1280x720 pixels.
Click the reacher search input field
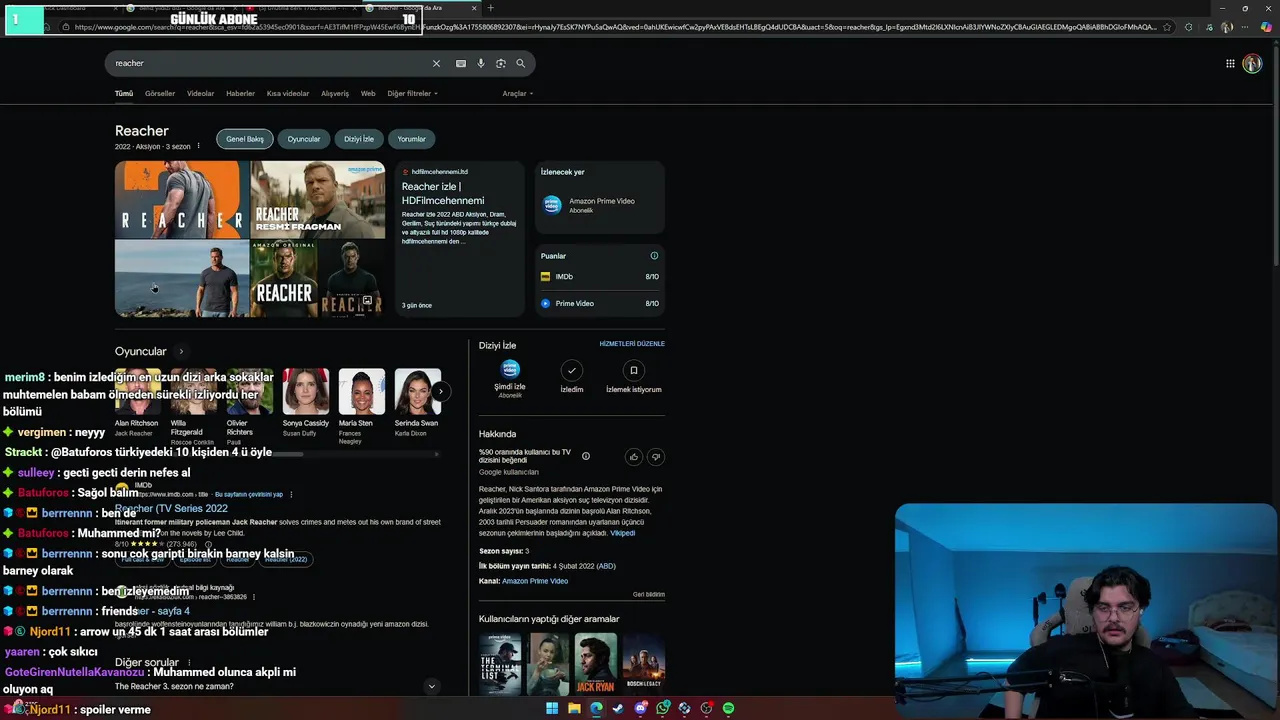coord(270,63)
